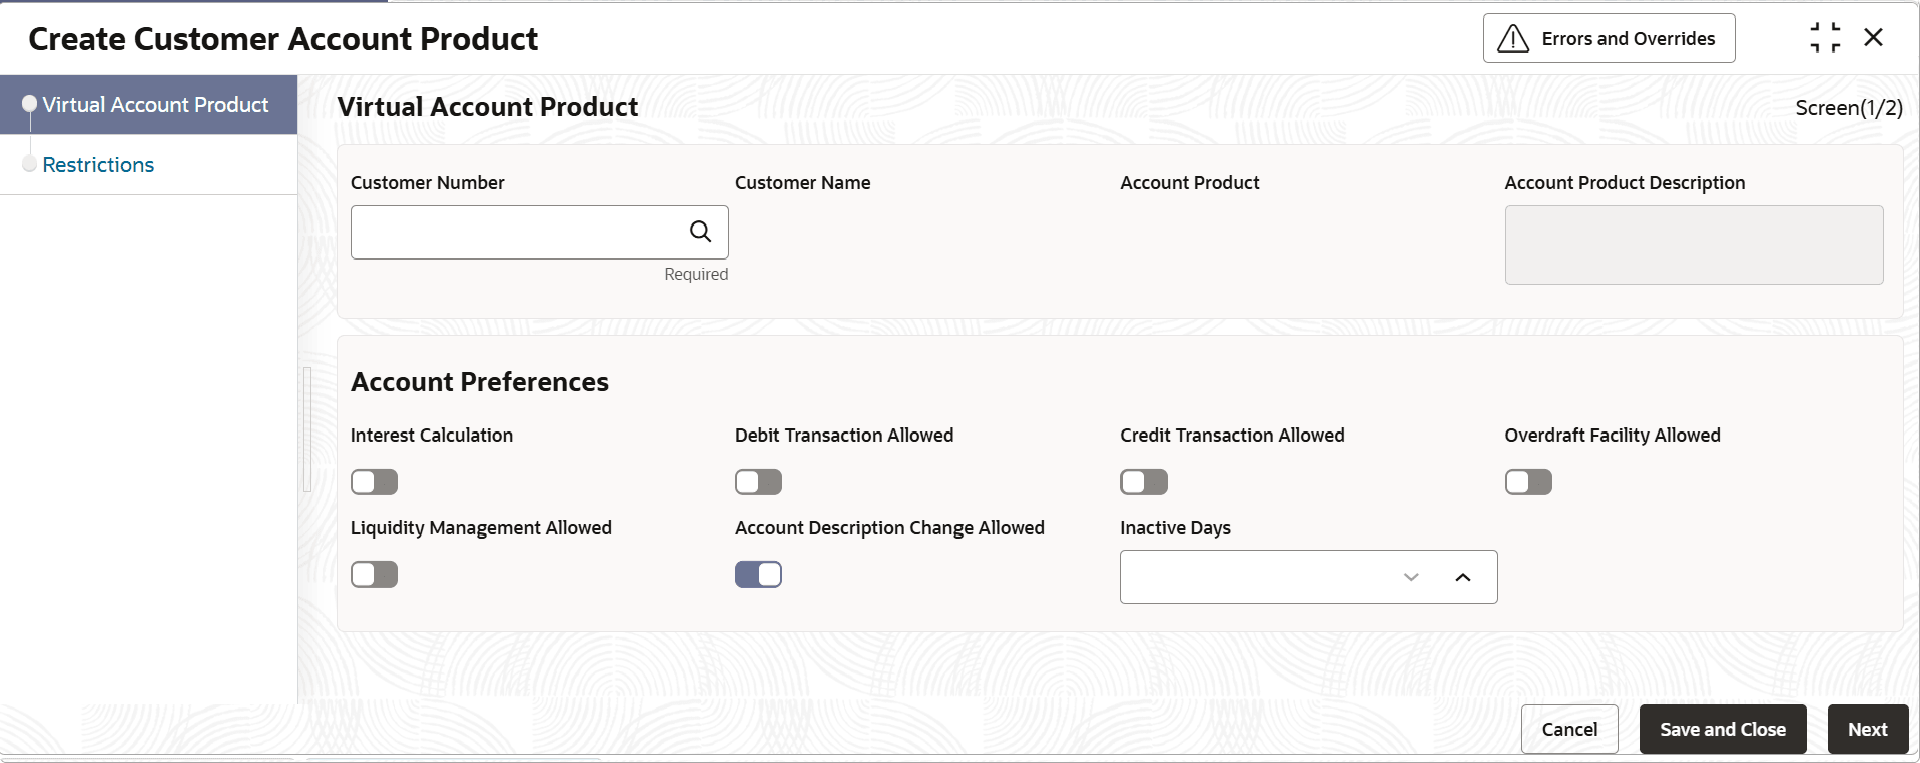Turn on Overdraft Facility Allowed switch
This screenshot has height=763, width=1920.
coord(1528,482)
